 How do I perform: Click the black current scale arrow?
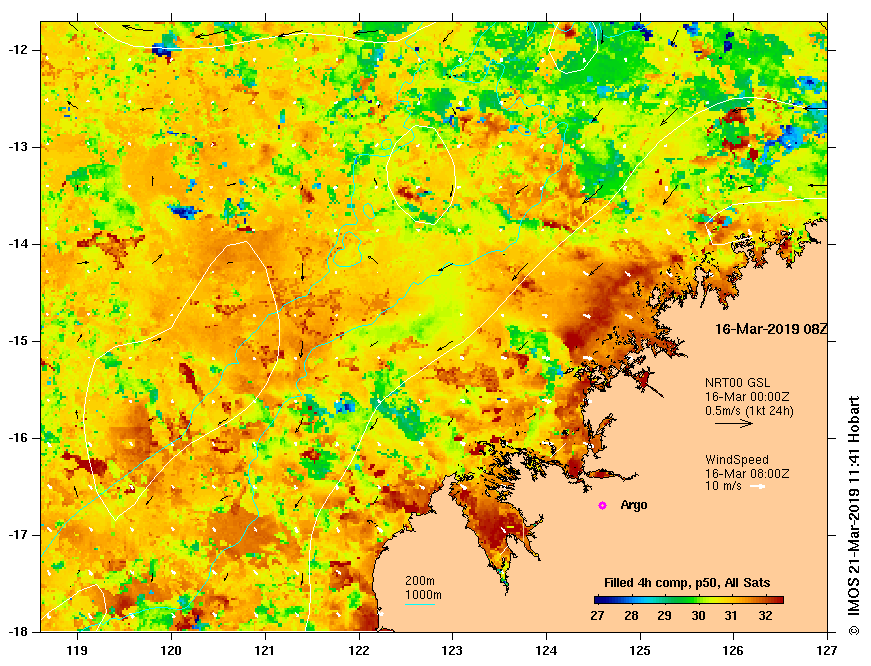(734, 424)
